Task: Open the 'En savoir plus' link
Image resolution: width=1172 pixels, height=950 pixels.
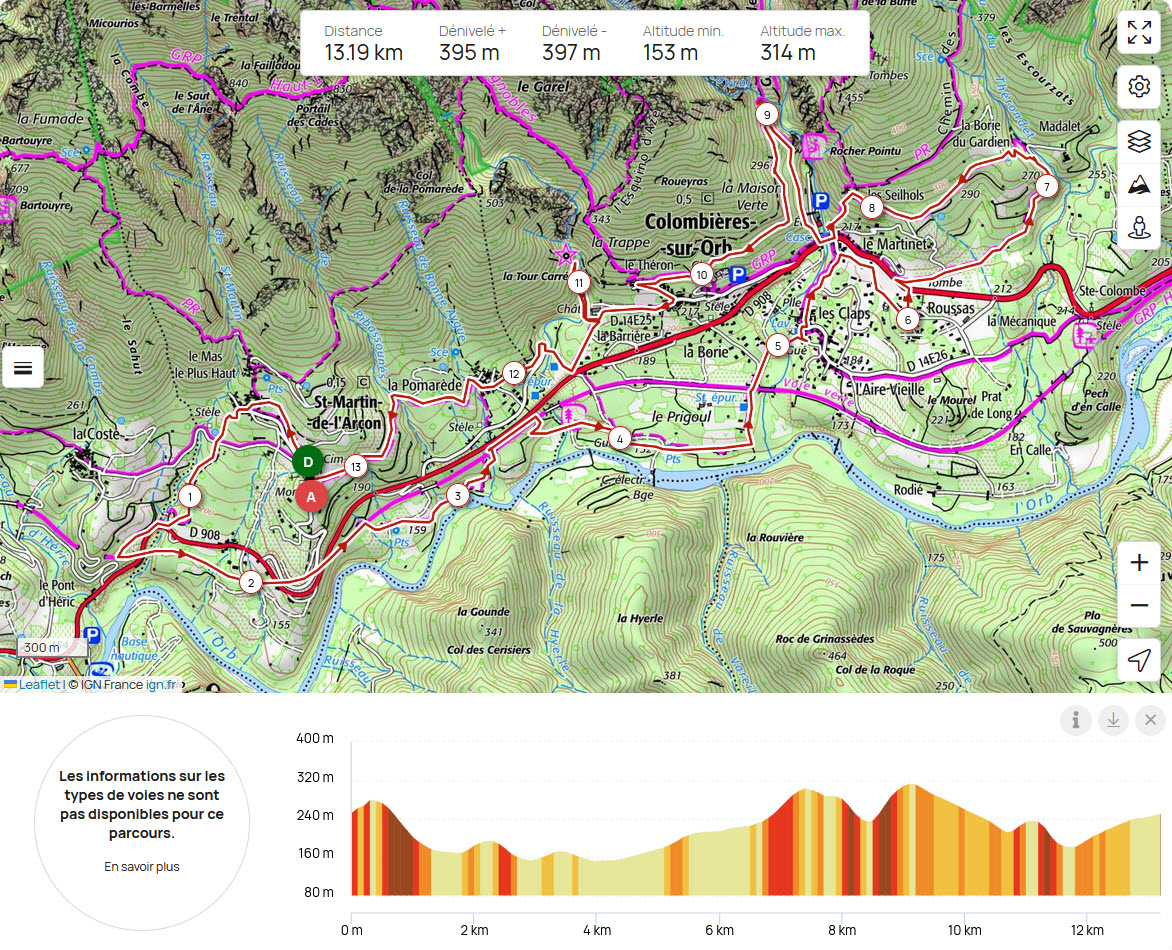Action: [x=142, y=868]
